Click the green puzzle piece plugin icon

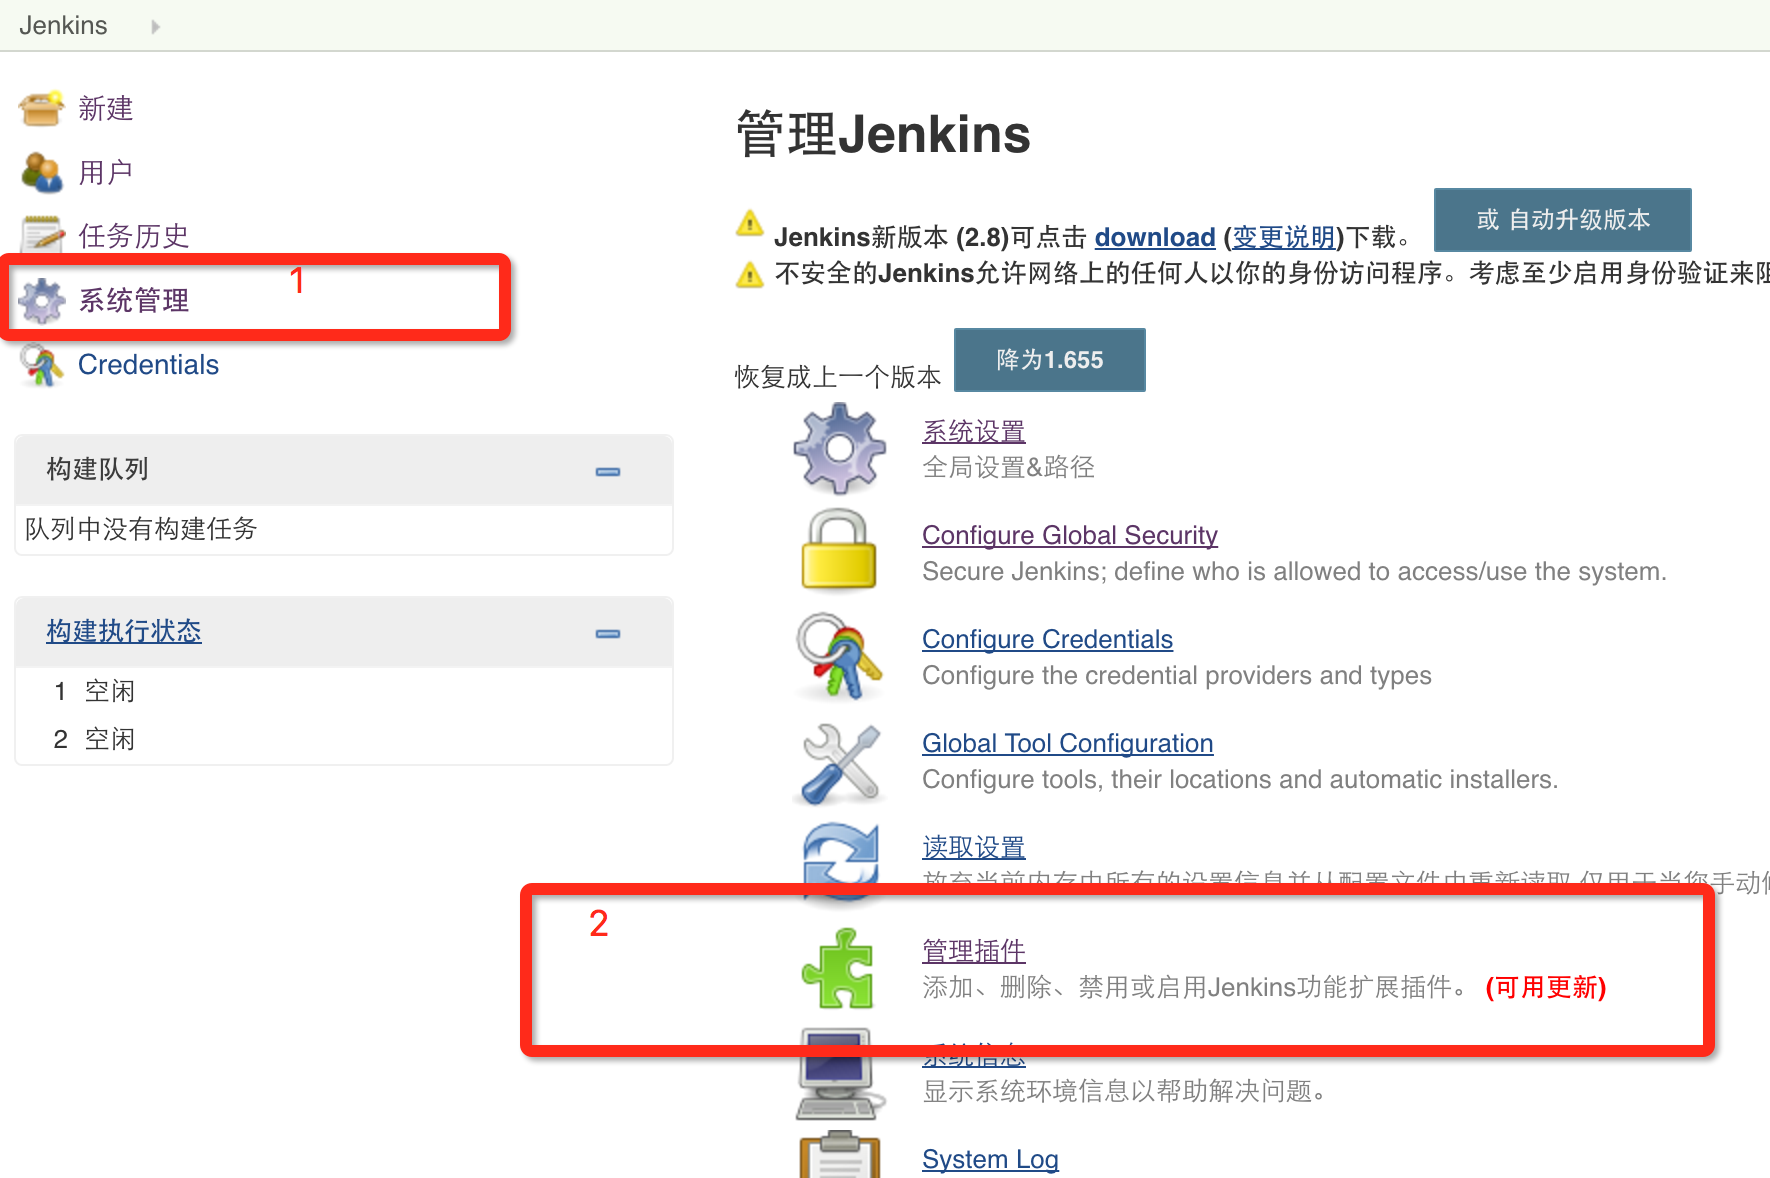pos(838,968)
